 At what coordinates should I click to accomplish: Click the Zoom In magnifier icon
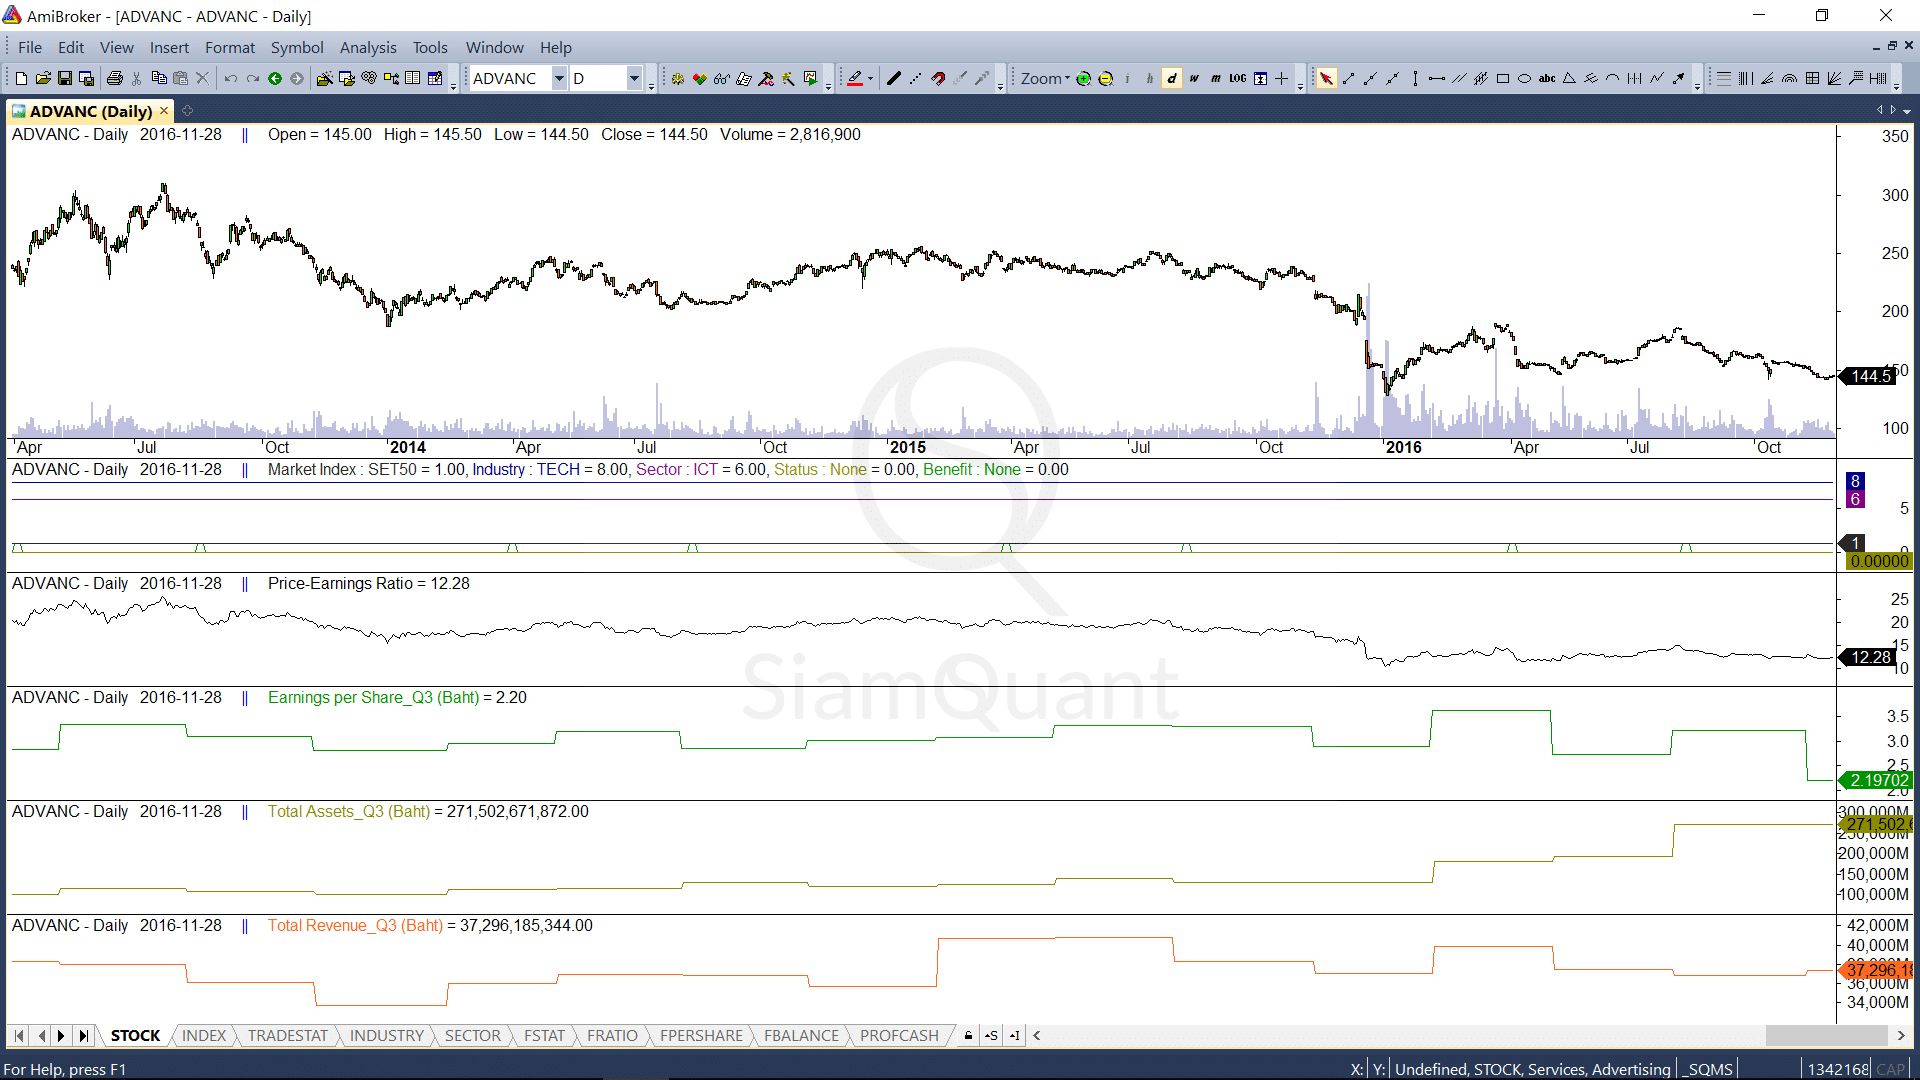click(1083, 79)
